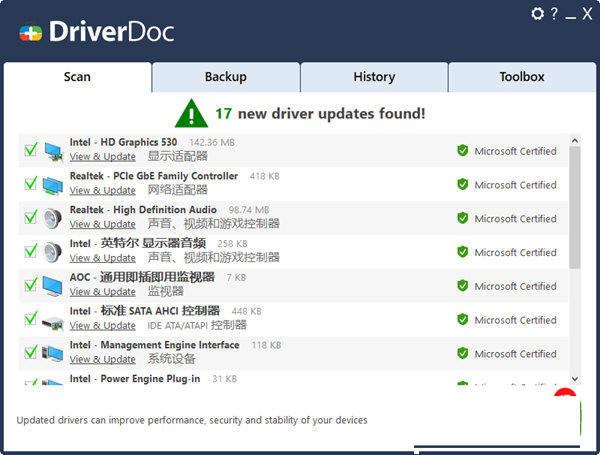Click the Intel HD Graphics 530 device icon
This screenshot has height=455, width=600.
point(53,152)
